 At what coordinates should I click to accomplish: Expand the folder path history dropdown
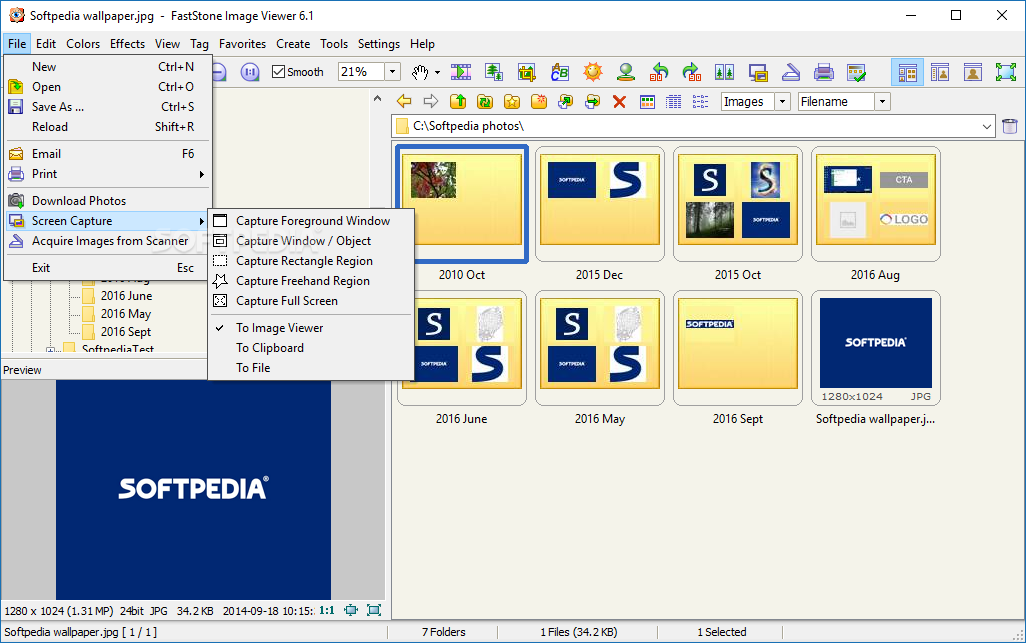tap(987, 126)
